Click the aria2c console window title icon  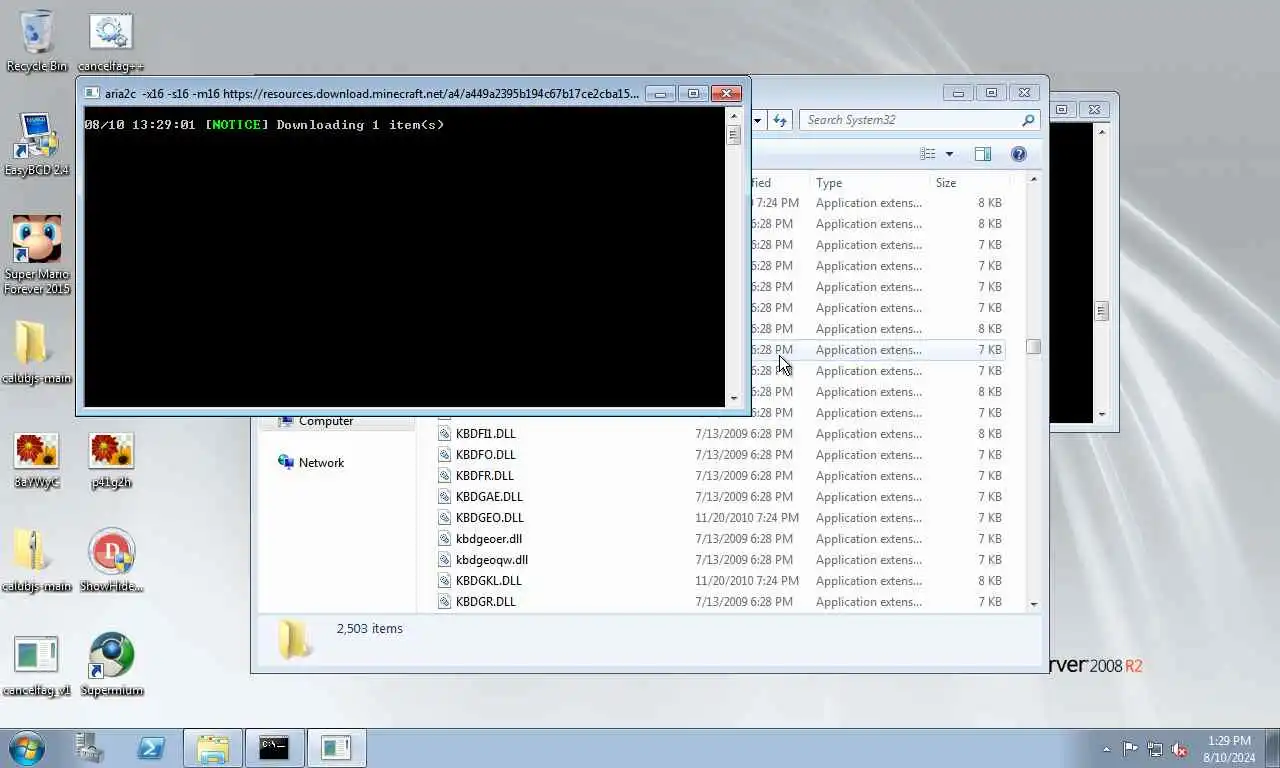tap(91, 94)
